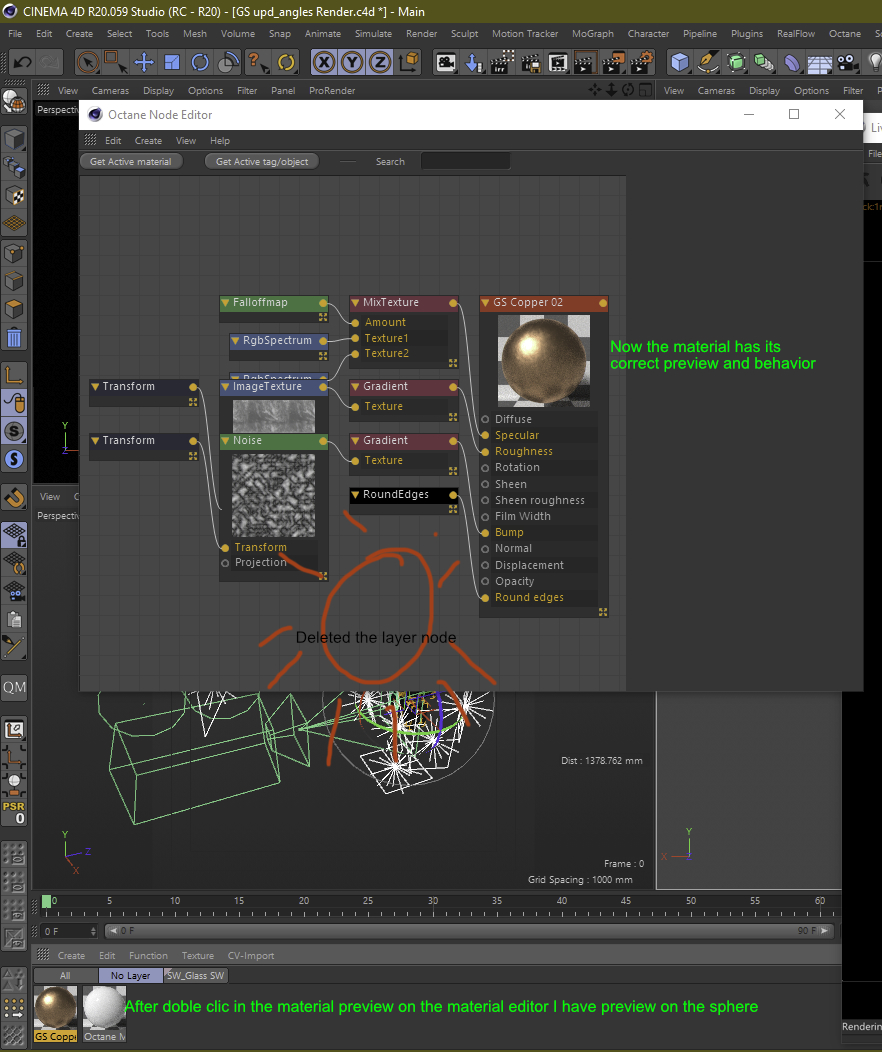Collapse the RoundEdges node
Image resolution: width=882 pixels, height=1052 pixels.
355,495
